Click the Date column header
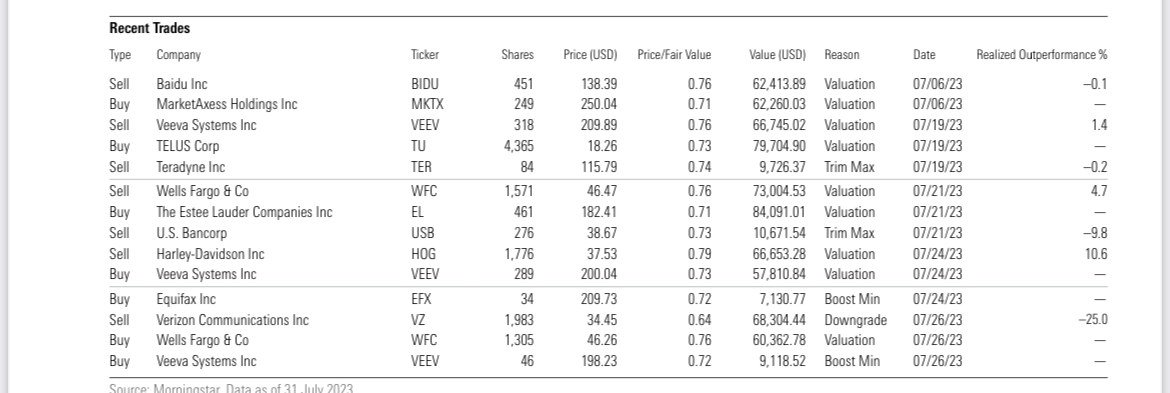Screen dimensions: 1170x393 (924, 54)
